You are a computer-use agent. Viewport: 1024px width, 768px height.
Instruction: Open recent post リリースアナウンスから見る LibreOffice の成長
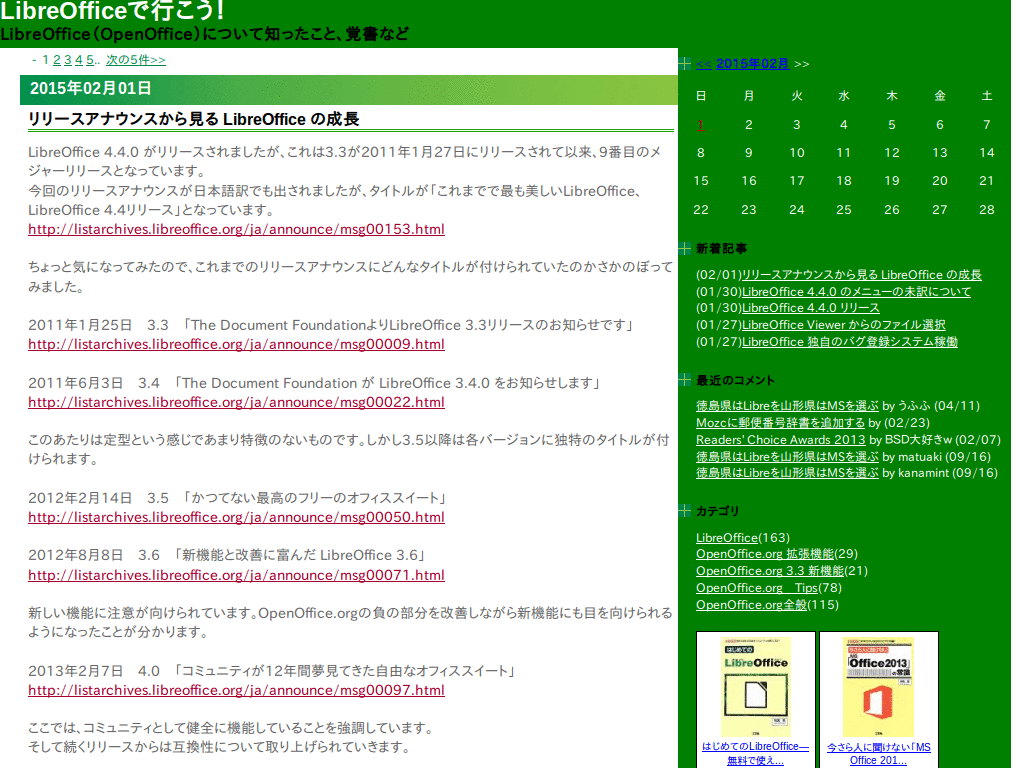(861, 275)
